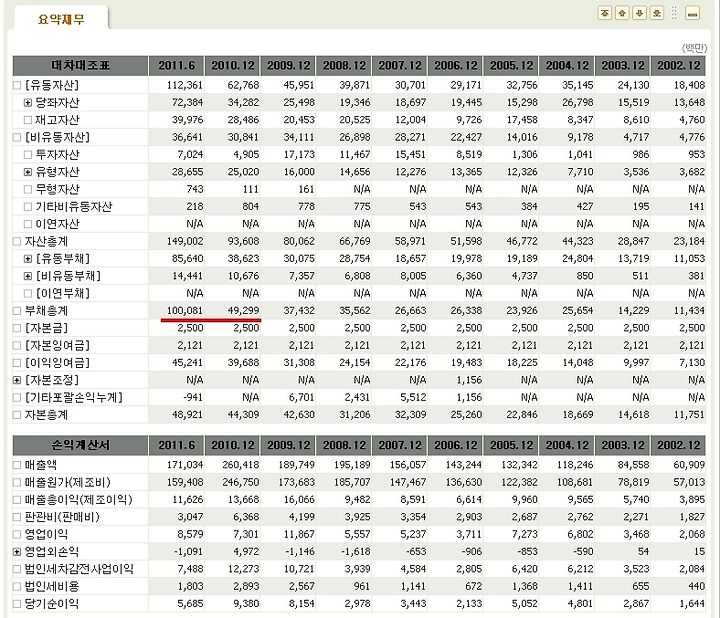
Task: Tick the [자본잉여금] checkbox
Action: coord(17,346)
